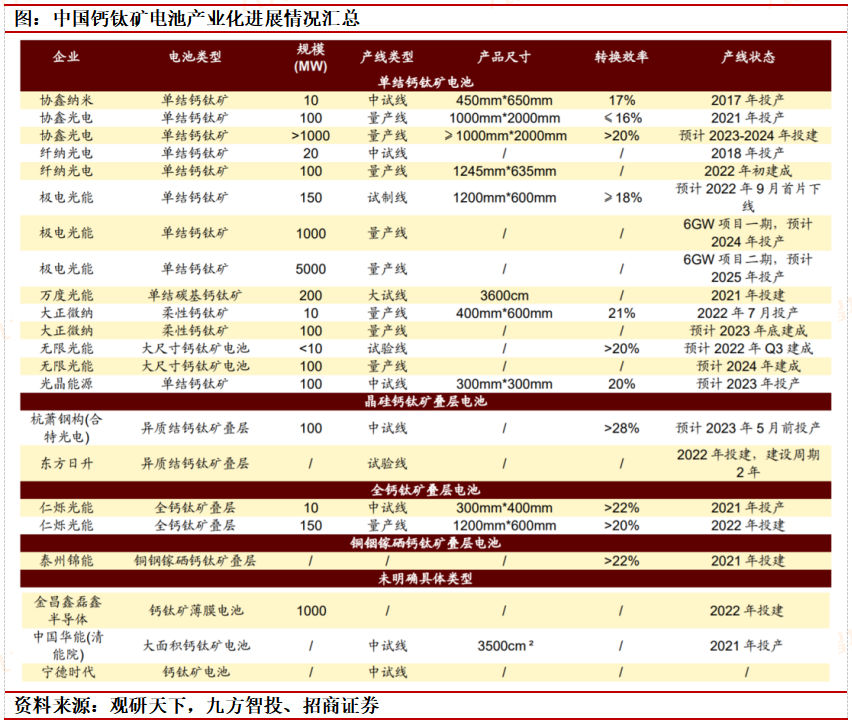Click the 预计2024年建成 status cell
The image size is (852, 722).
point(748,366)
